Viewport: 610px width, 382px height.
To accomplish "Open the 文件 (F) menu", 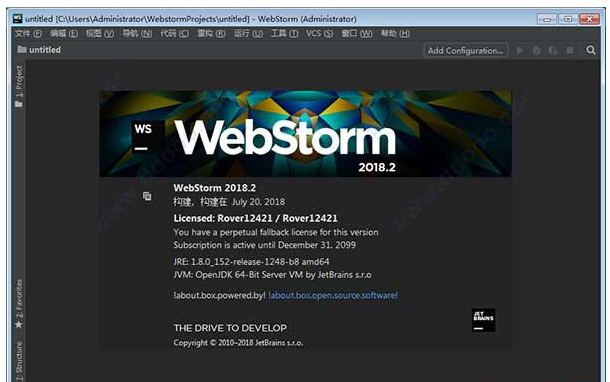I will pos(28,34).
